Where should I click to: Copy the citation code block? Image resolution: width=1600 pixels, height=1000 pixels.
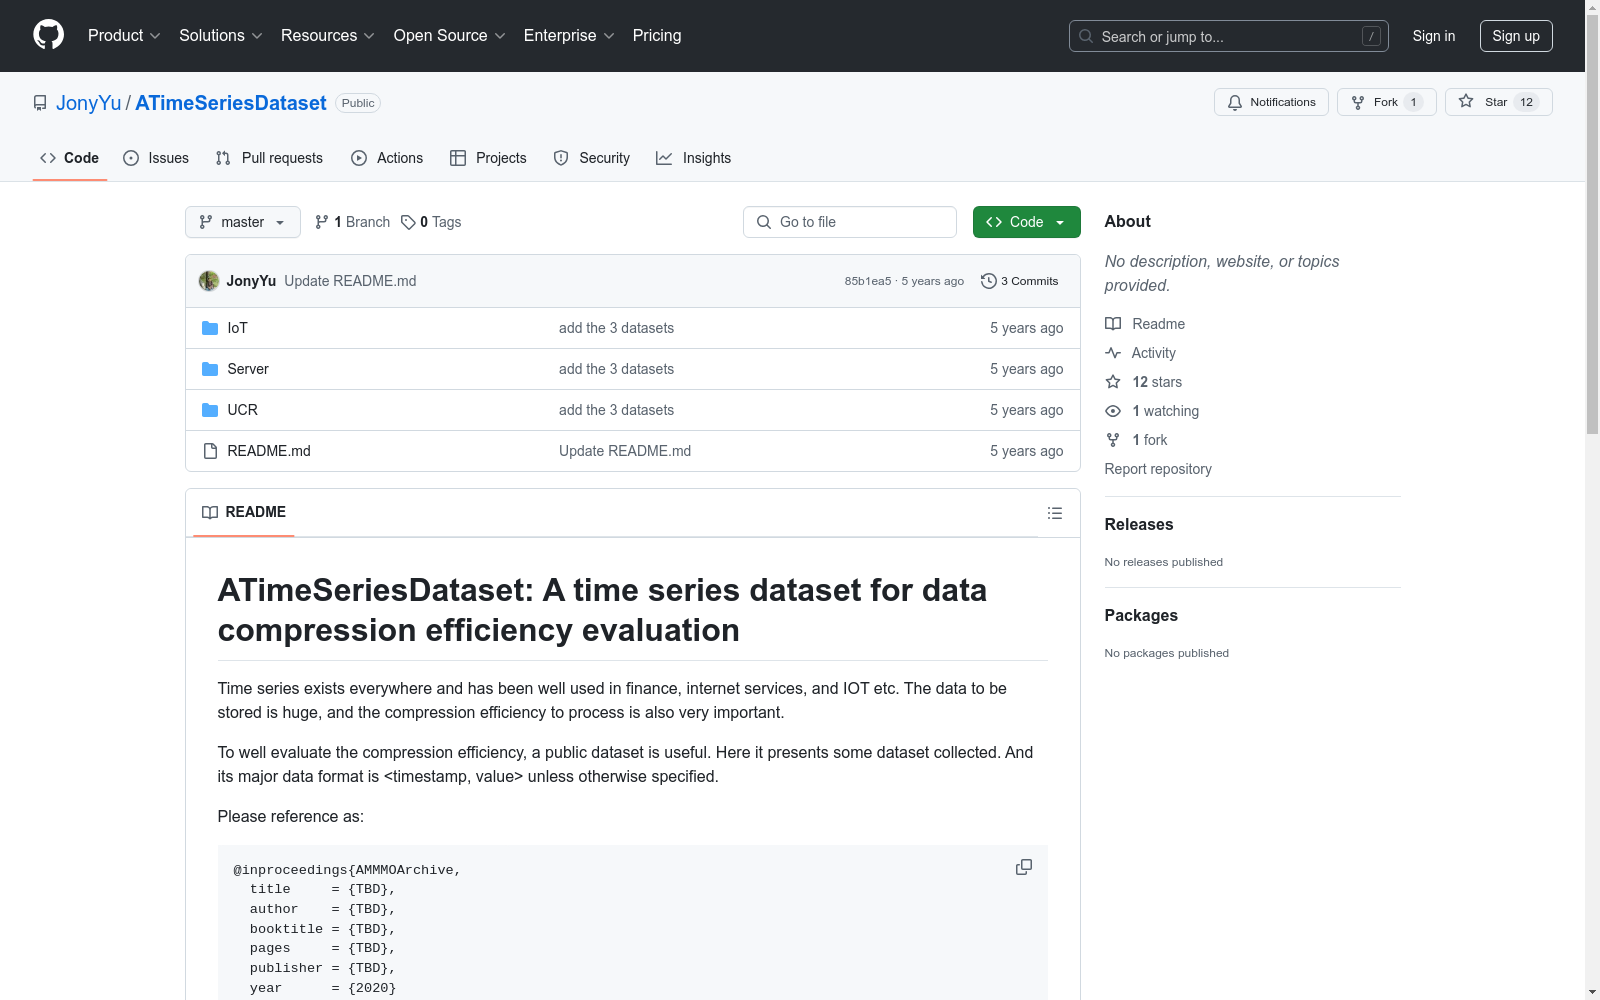tap(1024, 867)
